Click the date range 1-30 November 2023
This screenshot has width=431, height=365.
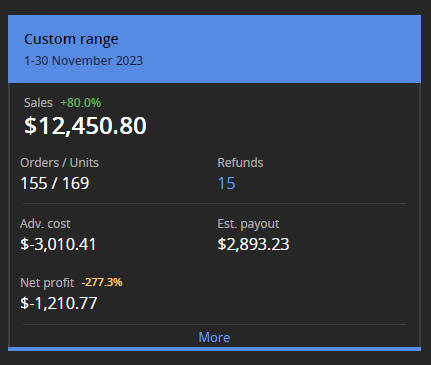[84, 61]
